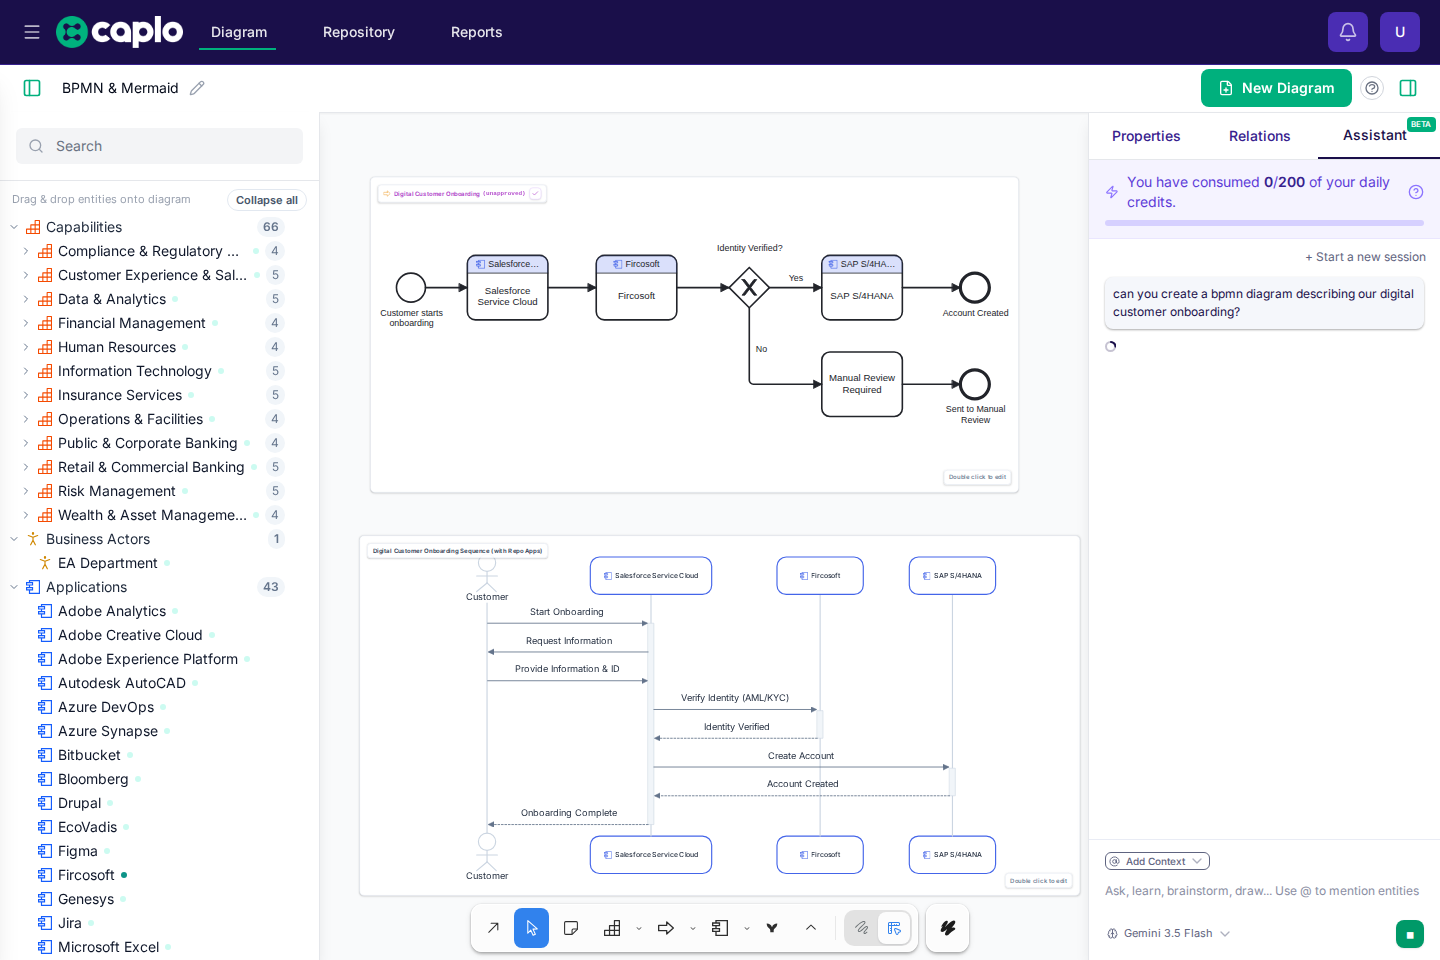Click the Information Technology capability icon

(45, 371)
